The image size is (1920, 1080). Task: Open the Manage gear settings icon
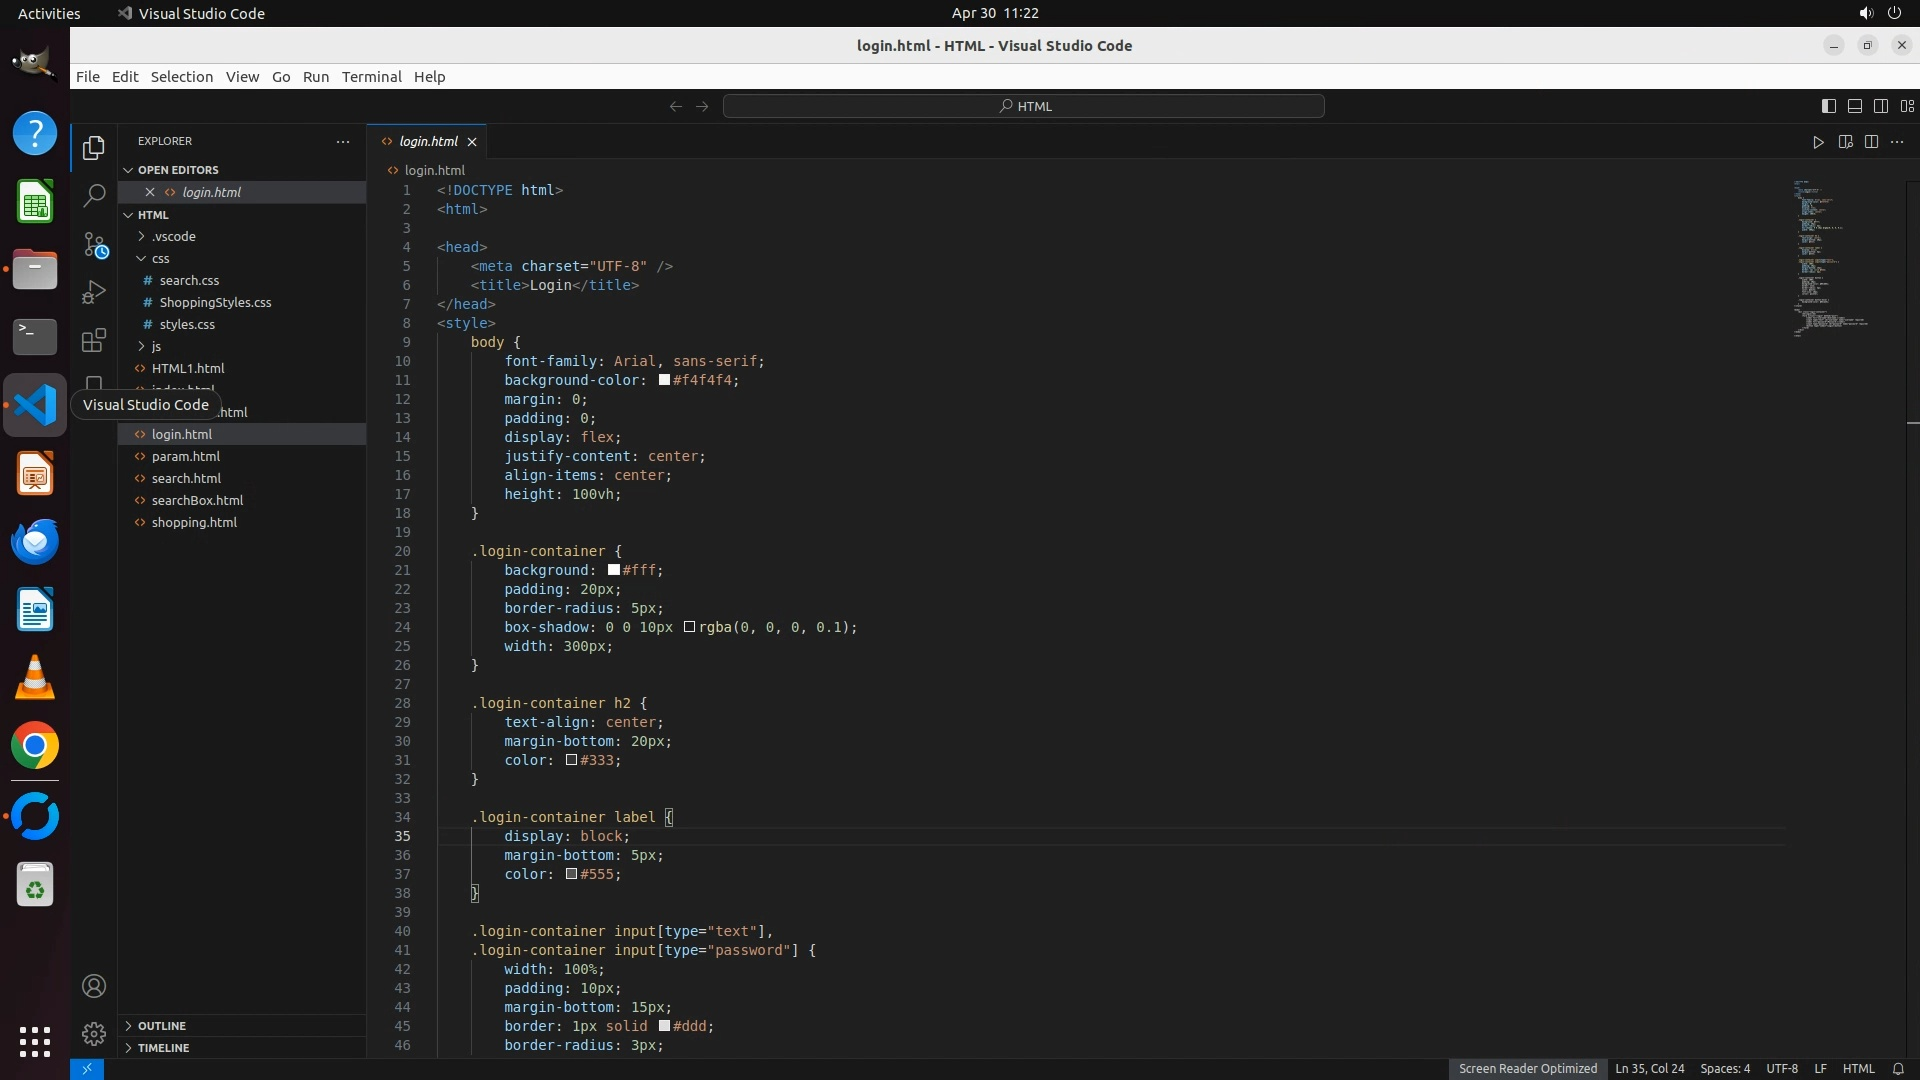click(94, 1033)
